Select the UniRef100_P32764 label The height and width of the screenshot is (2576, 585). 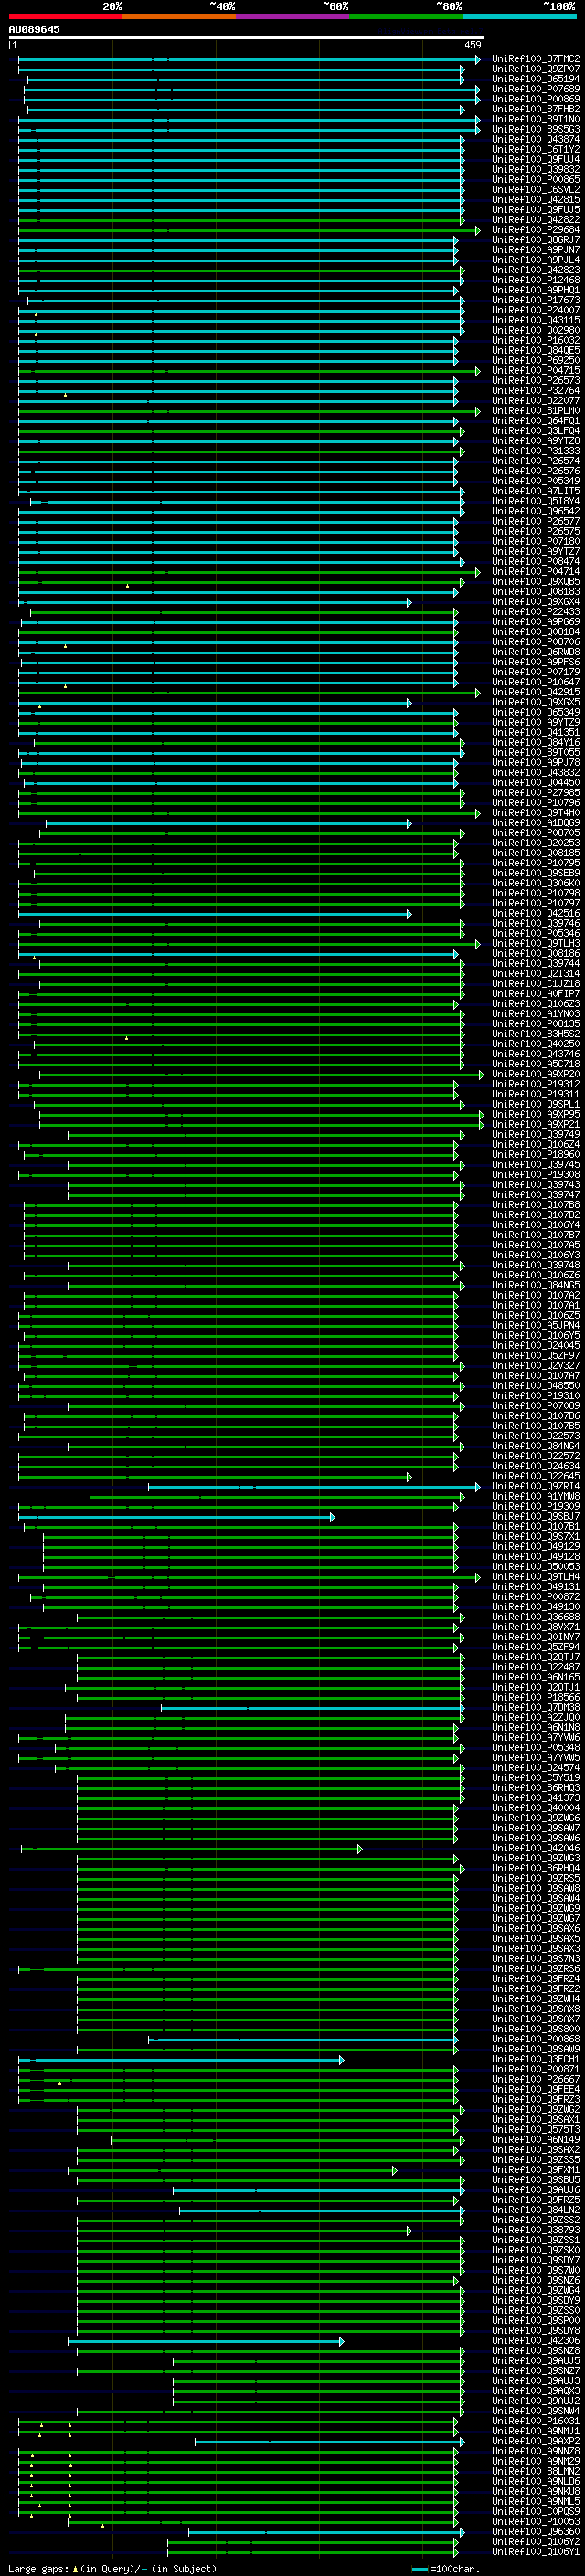(536, 391)
